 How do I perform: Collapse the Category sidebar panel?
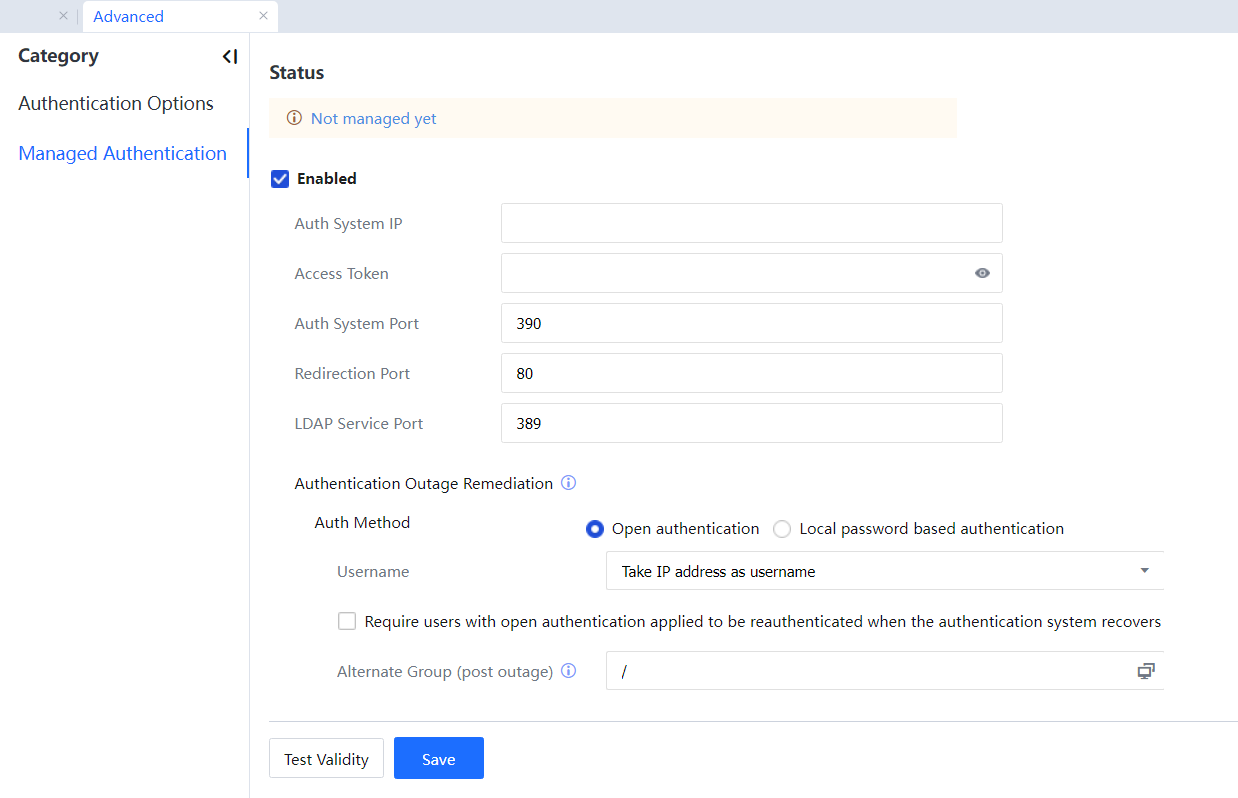pyautogui.click(x=230, y=57)
